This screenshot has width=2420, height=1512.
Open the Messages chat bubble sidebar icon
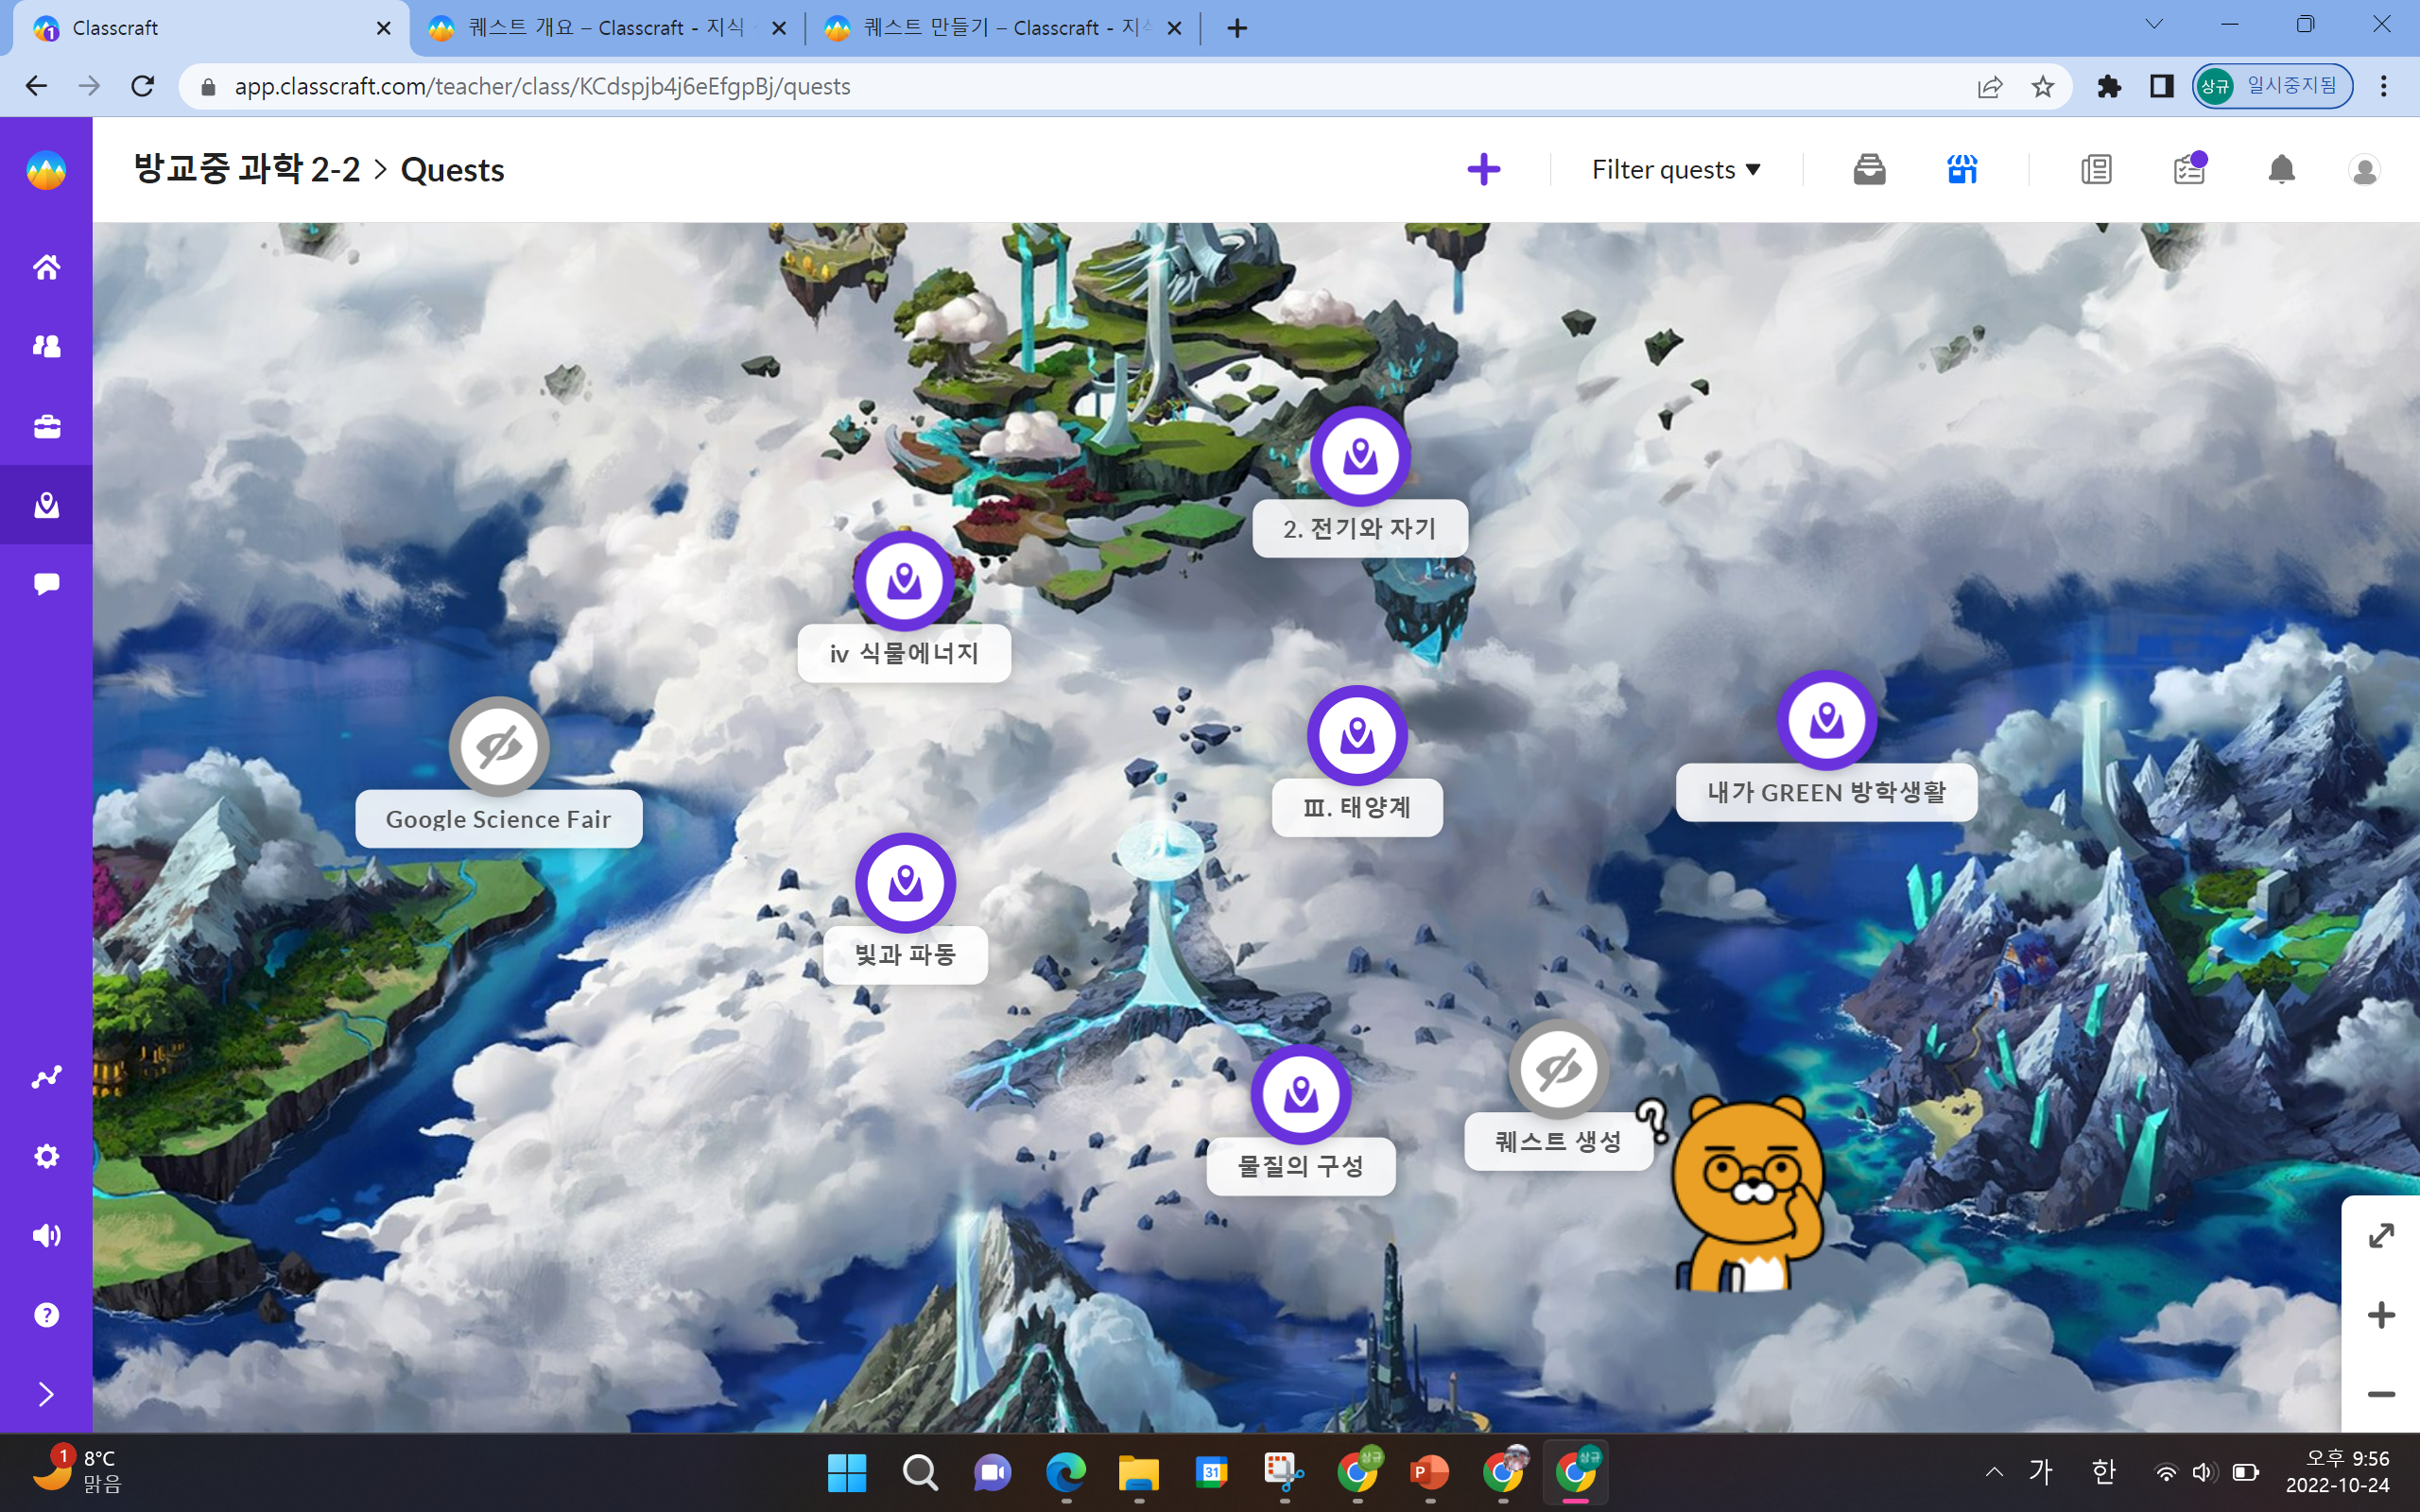(46, 583)
